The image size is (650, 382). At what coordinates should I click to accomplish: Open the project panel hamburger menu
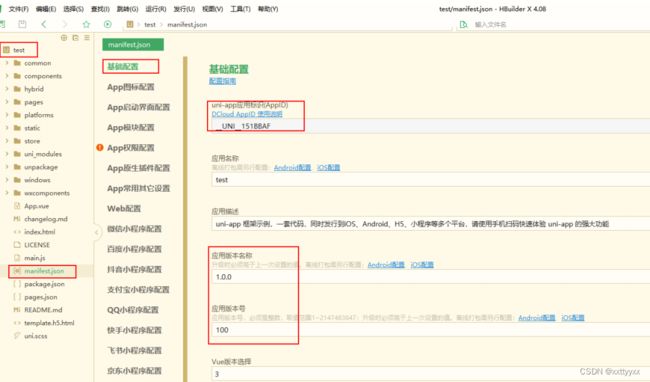[x=87, y=38]
